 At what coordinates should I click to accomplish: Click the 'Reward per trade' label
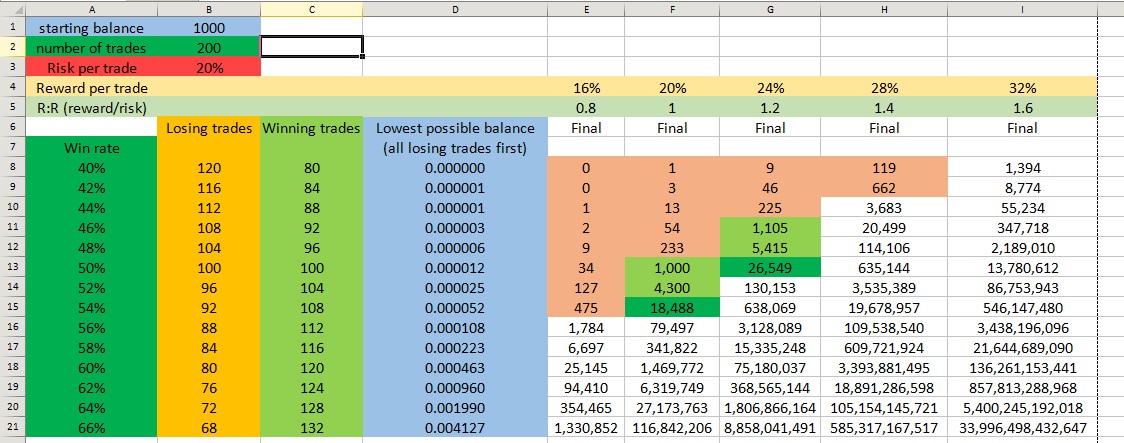[x=92, y=88]
